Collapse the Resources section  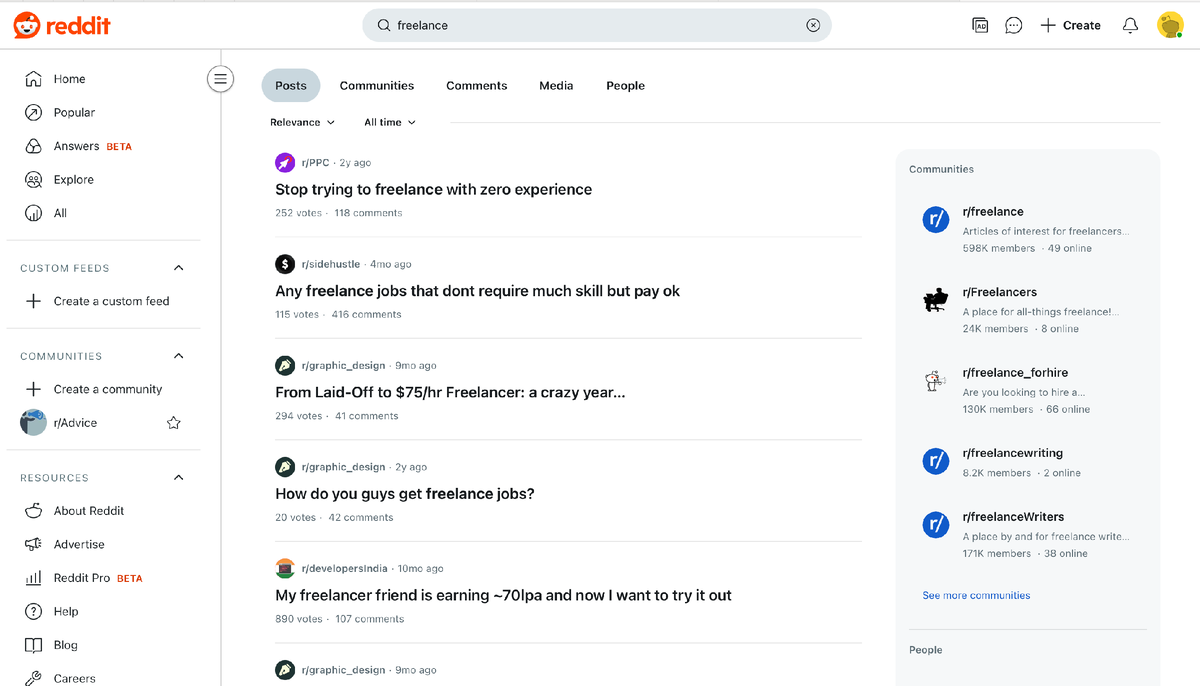179,478
